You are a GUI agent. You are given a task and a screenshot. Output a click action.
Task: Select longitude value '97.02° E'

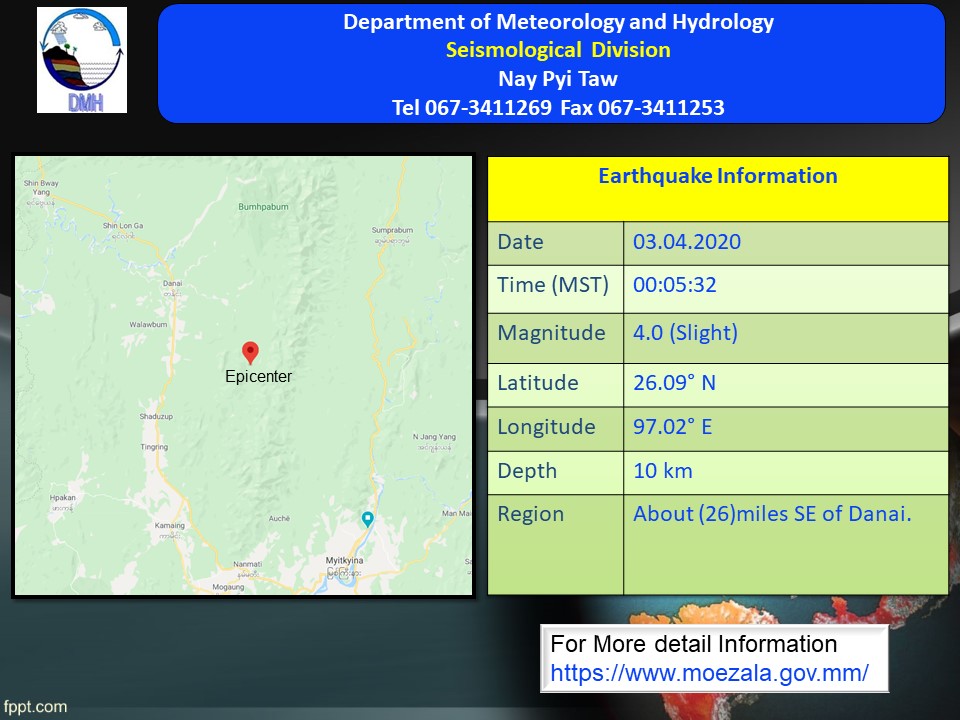pyautogui.click(x=672, y=427)
